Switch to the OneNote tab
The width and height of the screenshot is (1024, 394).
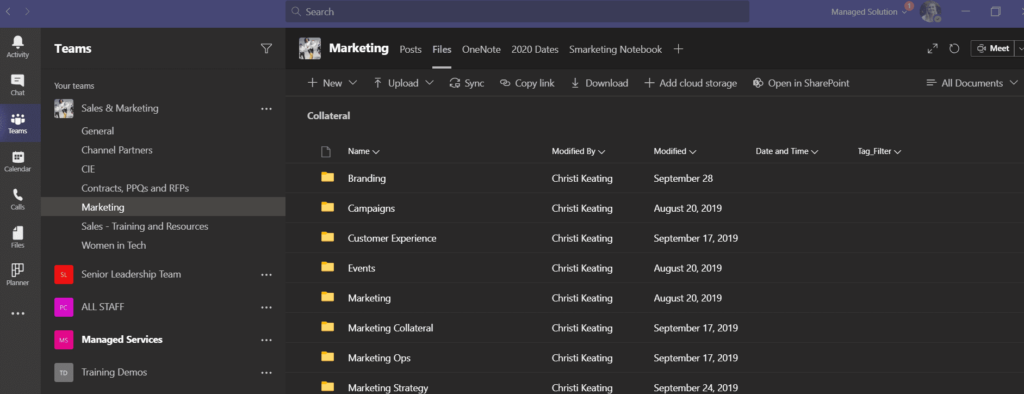point(481,49)
